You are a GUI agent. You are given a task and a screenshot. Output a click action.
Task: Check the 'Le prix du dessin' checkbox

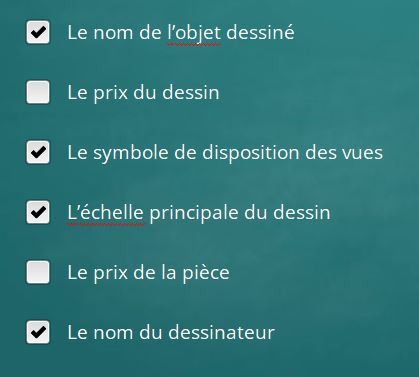38,92
